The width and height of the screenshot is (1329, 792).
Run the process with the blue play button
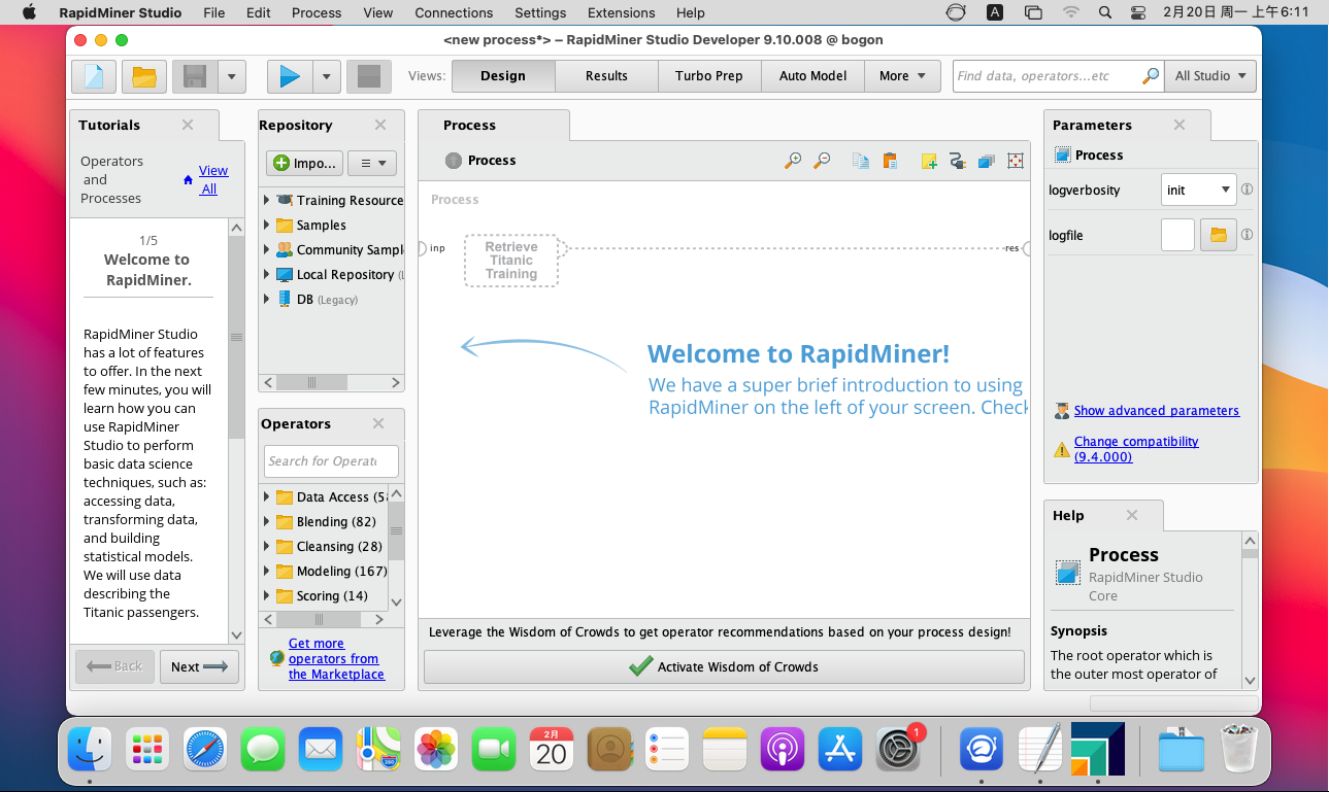pos(290,76)
